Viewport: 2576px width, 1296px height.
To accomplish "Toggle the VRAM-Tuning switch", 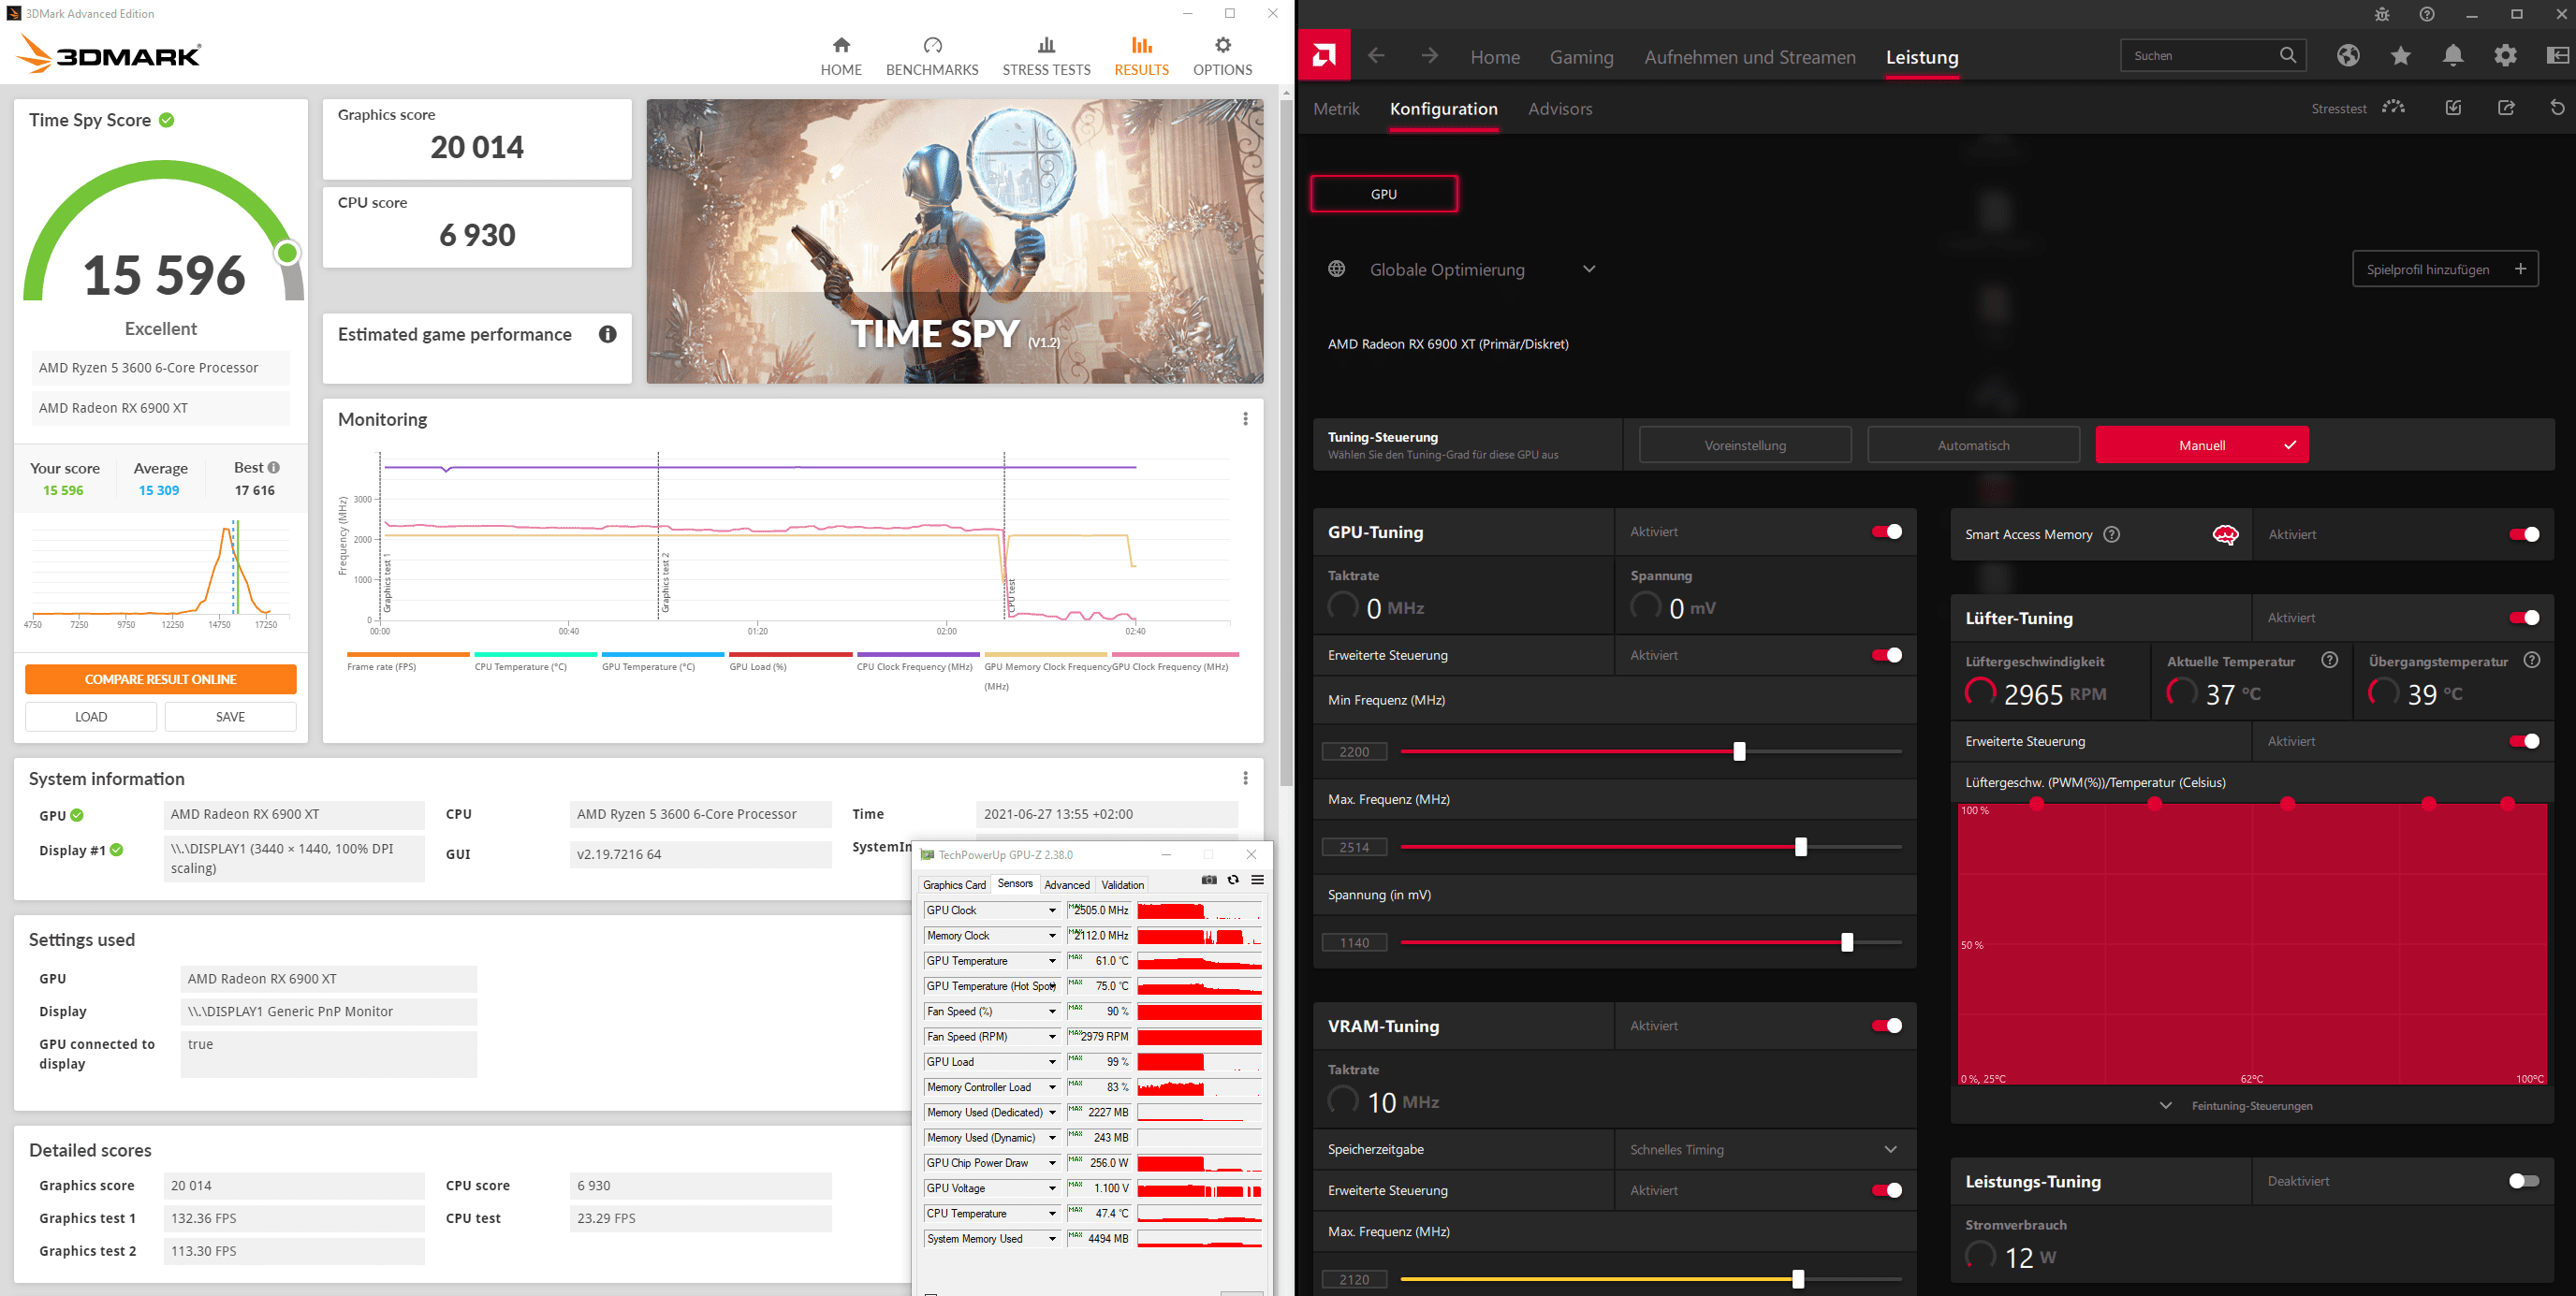I will coord(1887,1026).
